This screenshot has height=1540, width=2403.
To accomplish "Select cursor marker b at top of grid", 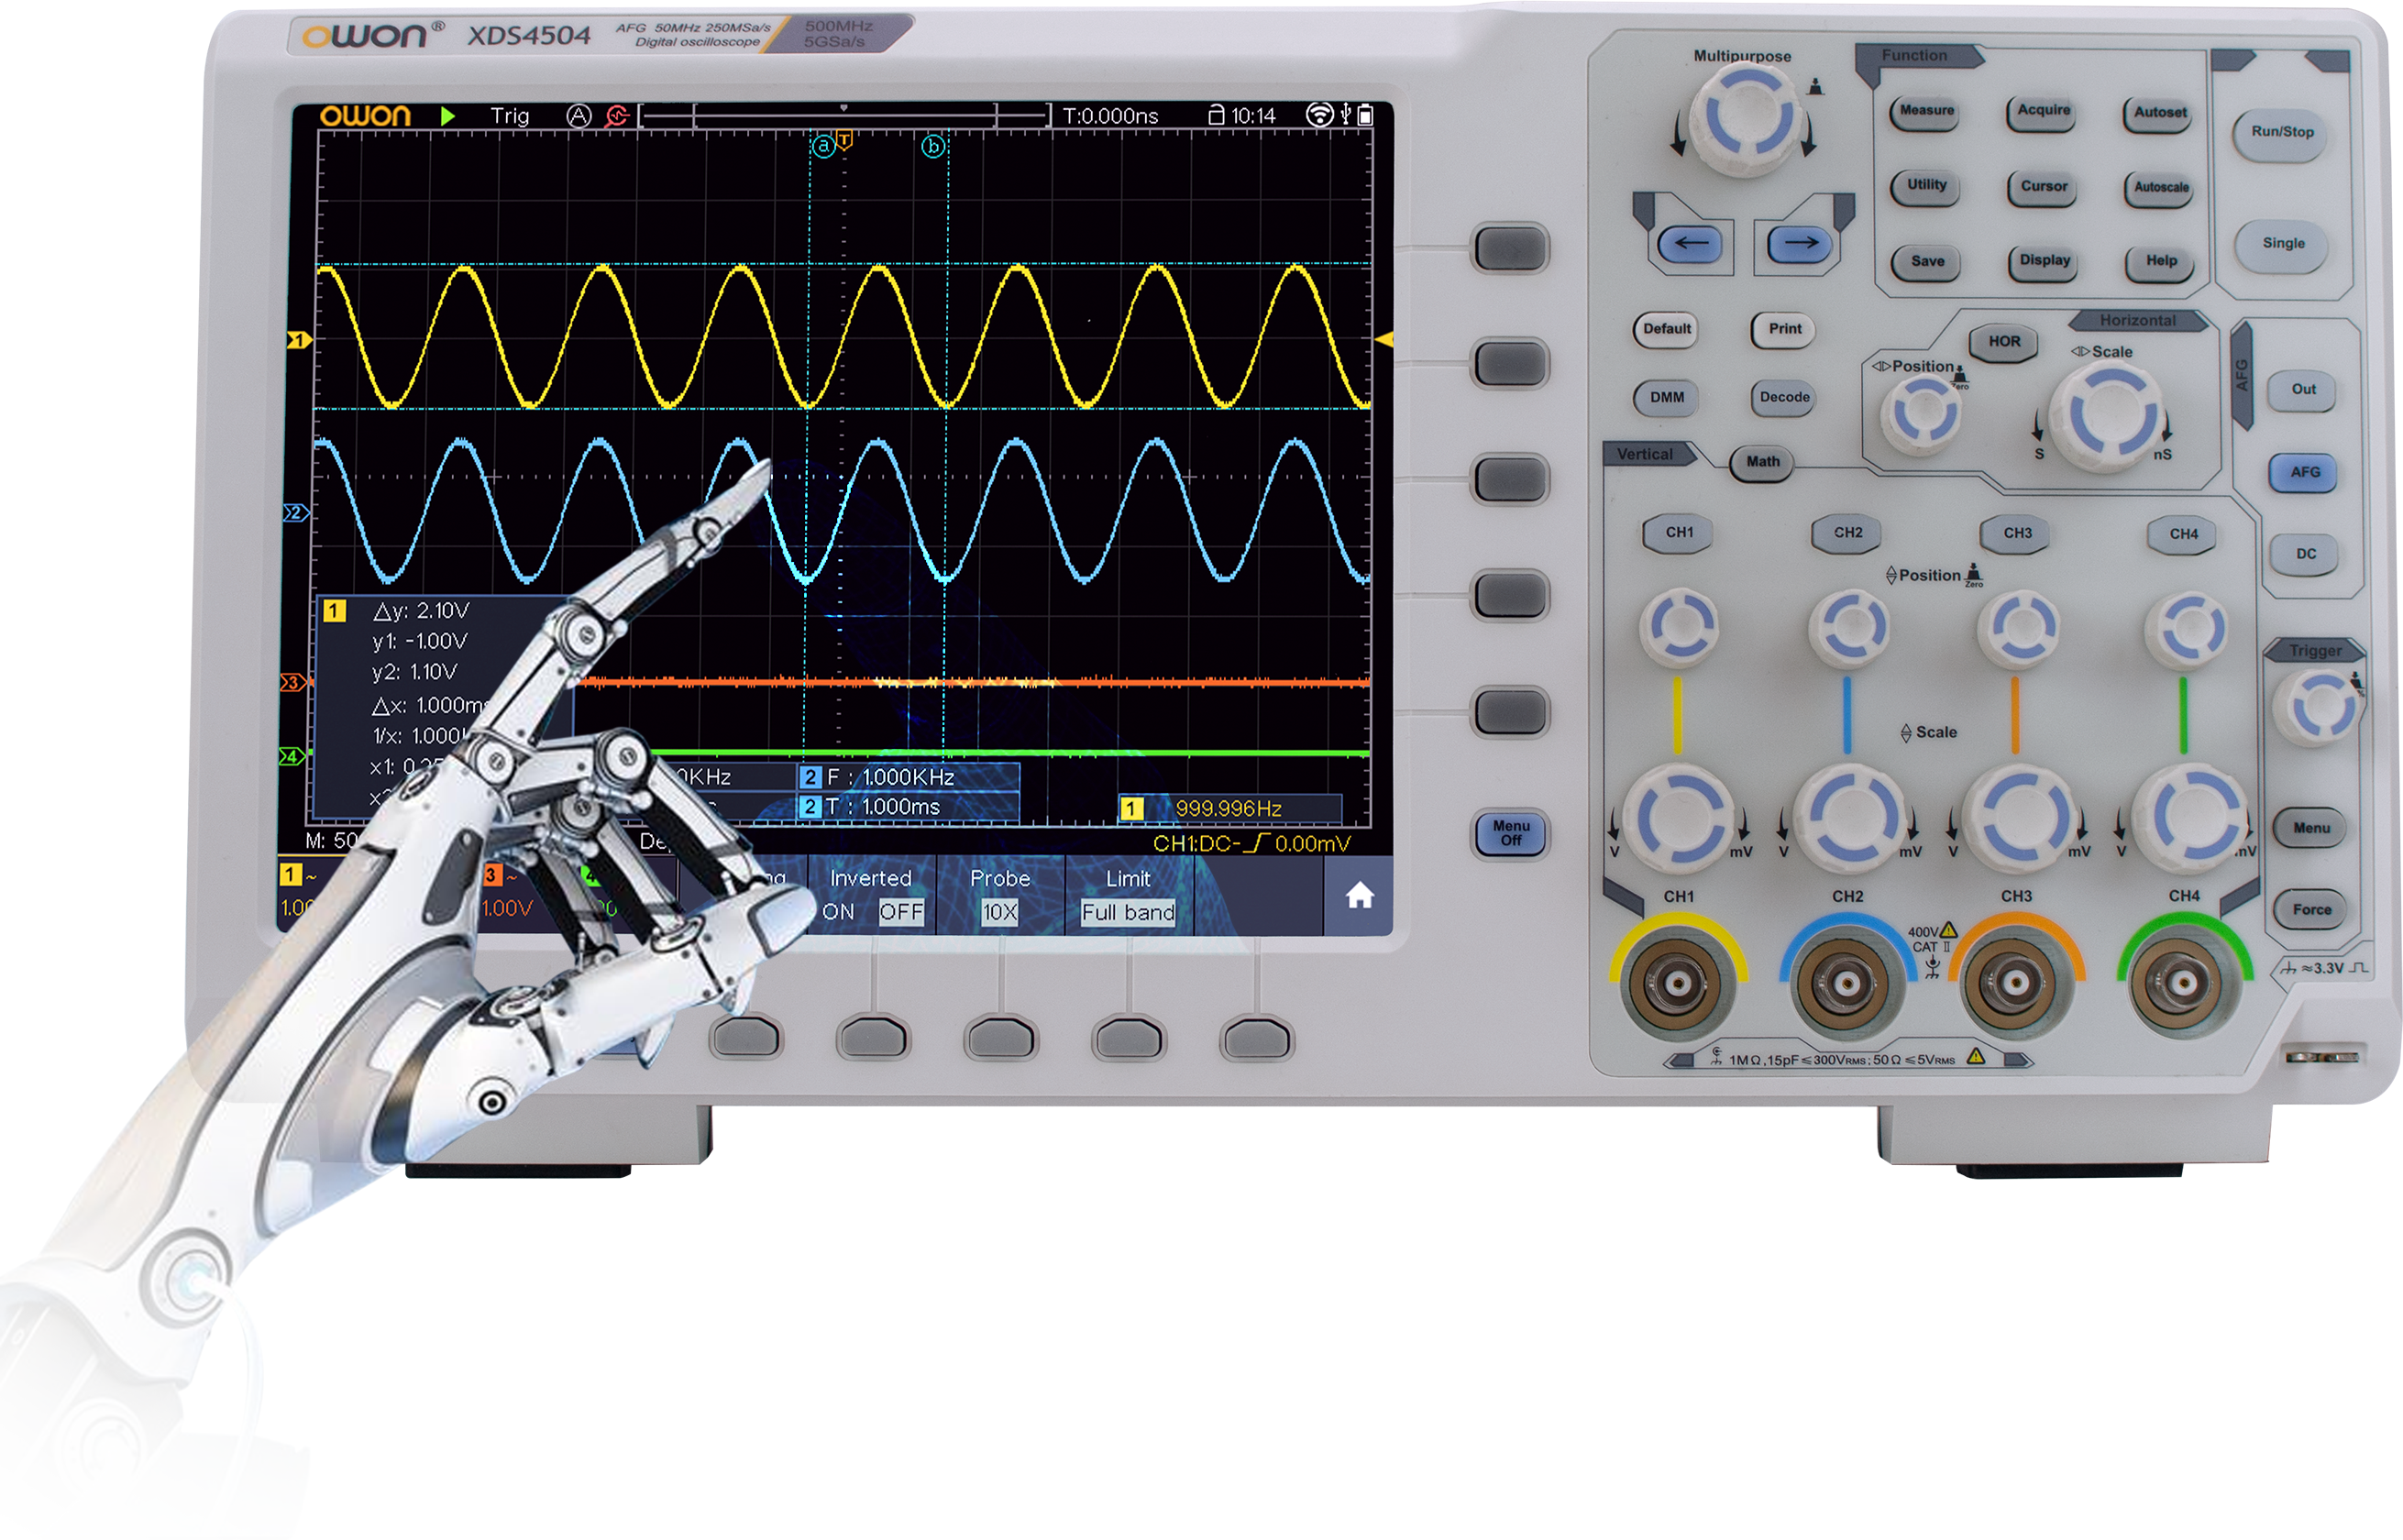I will click(x=932, y=147).
